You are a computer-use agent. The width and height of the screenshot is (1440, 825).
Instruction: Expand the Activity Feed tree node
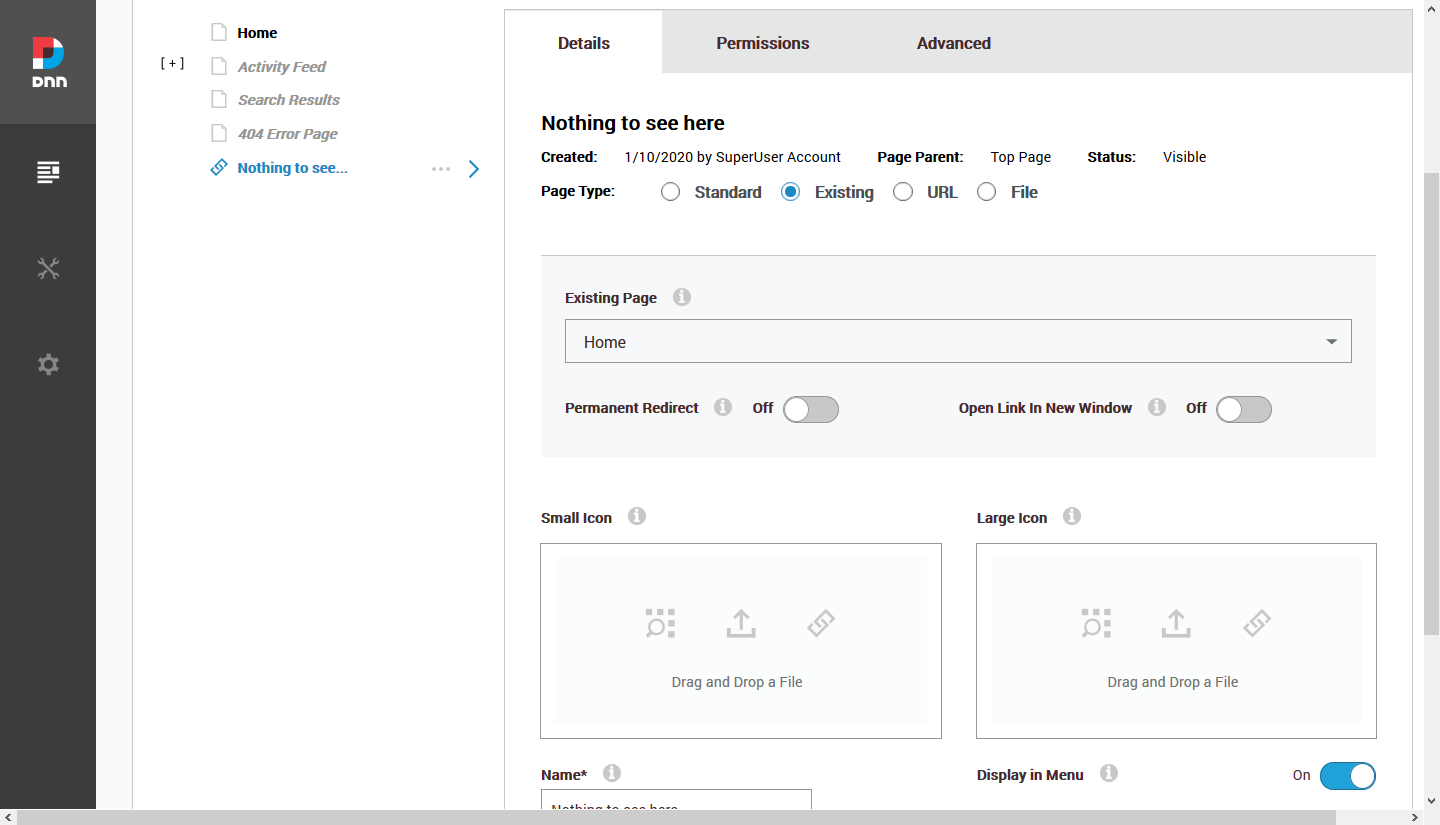coord(173,63)
